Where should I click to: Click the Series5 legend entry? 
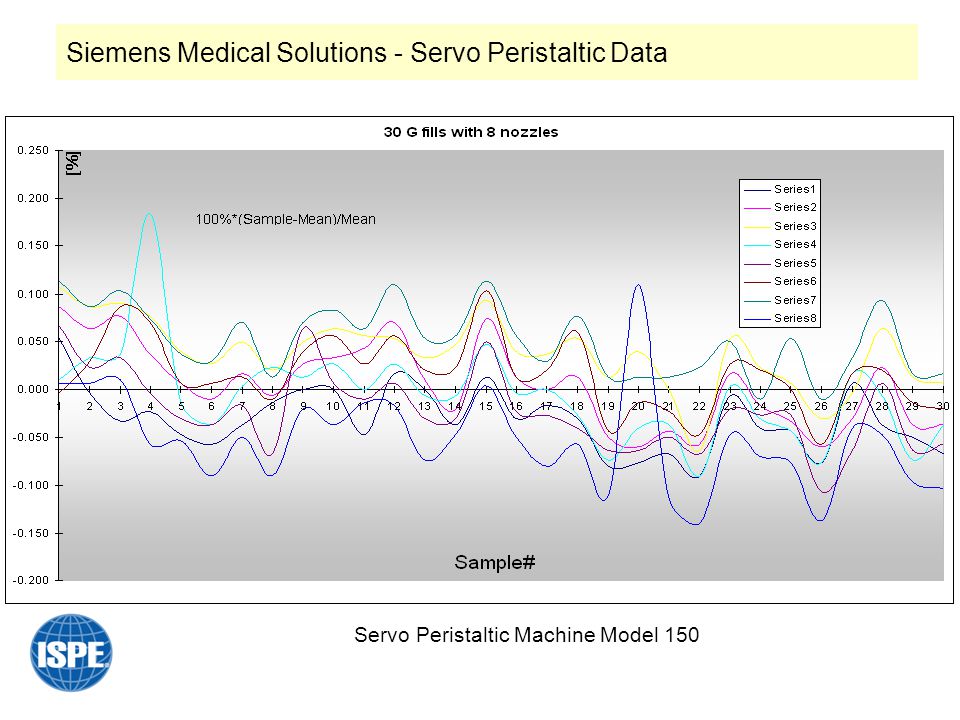point(780,263)
